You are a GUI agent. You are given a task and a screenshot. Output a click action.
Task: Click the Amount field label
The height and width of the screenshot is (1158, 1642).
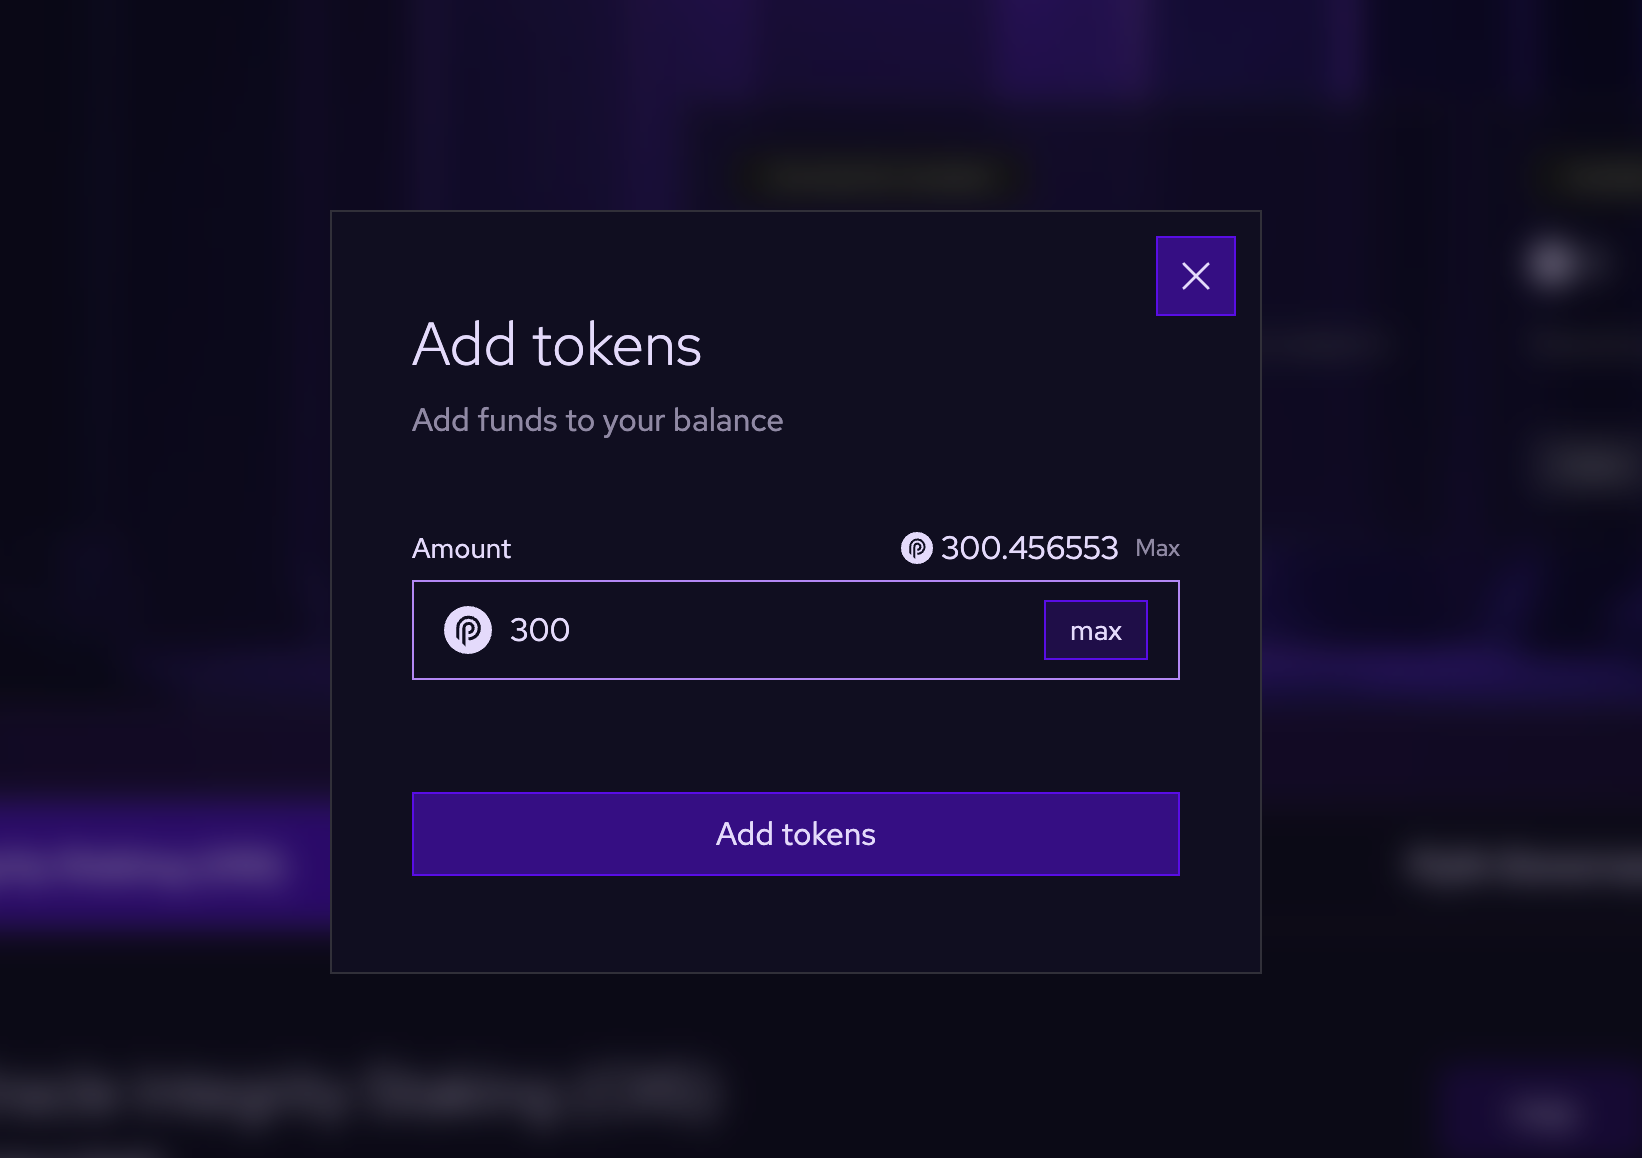(461, 548)
